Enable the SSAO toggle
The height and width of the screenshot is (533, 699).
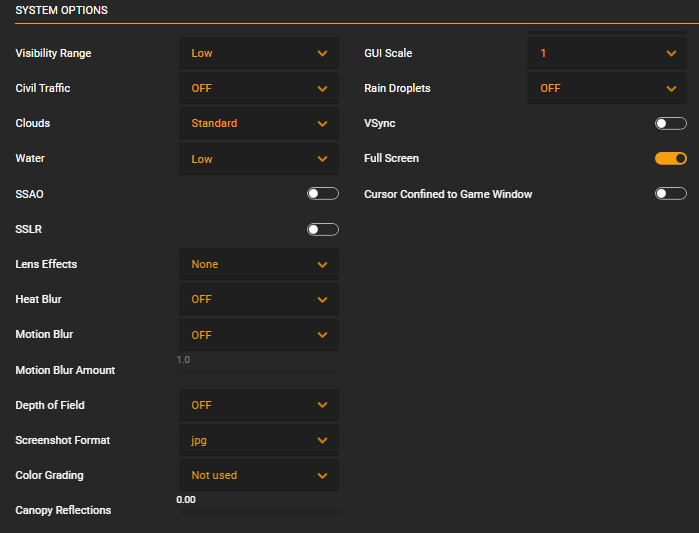click(323, 194)
